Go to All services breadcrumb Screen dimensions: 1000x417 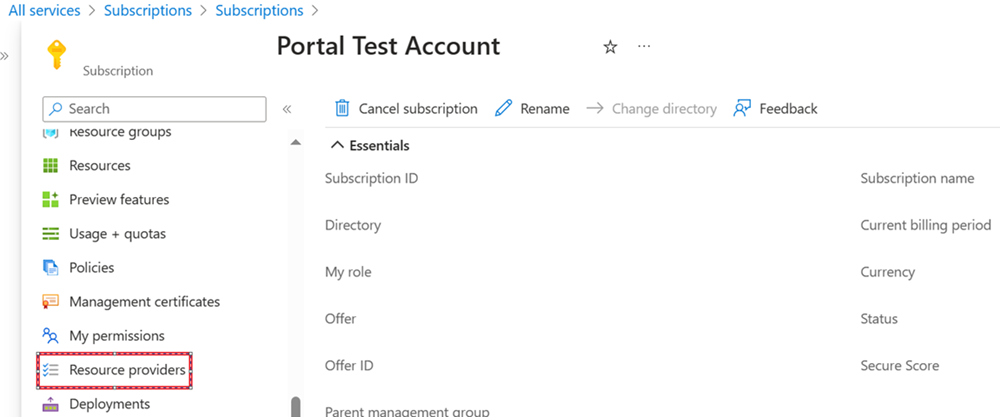click(x=45, y=11)
